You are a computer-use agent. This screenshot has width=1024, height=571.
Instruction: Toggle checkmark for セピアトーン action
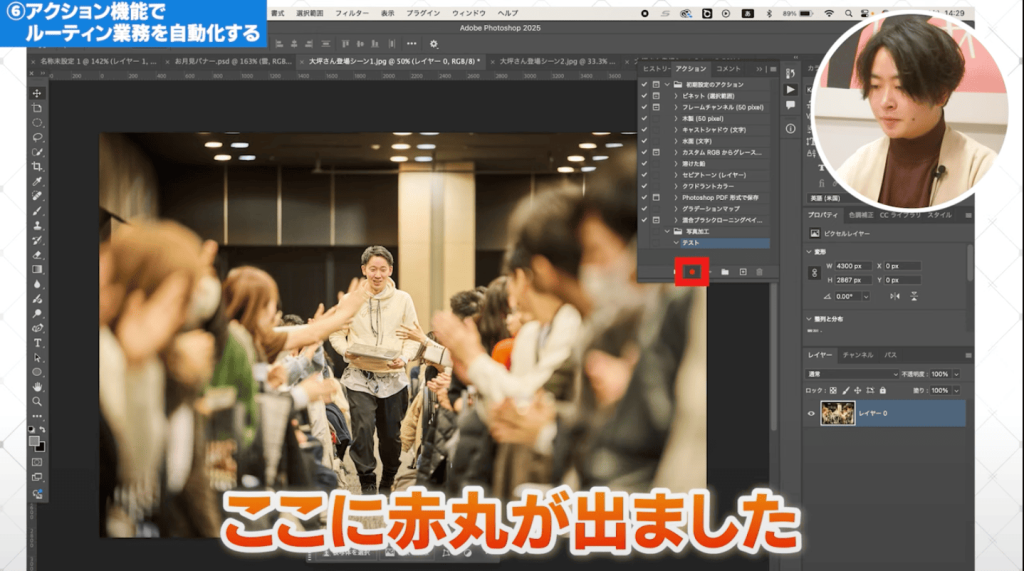(x=645, y=174)
